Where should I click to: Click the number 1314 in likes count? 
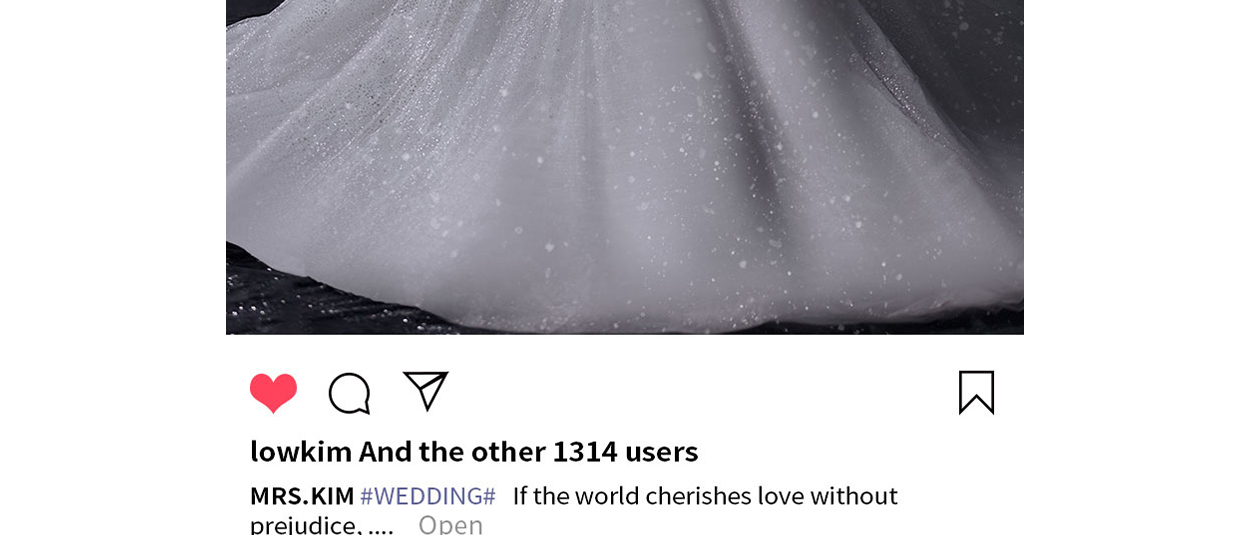coord(585,451)
